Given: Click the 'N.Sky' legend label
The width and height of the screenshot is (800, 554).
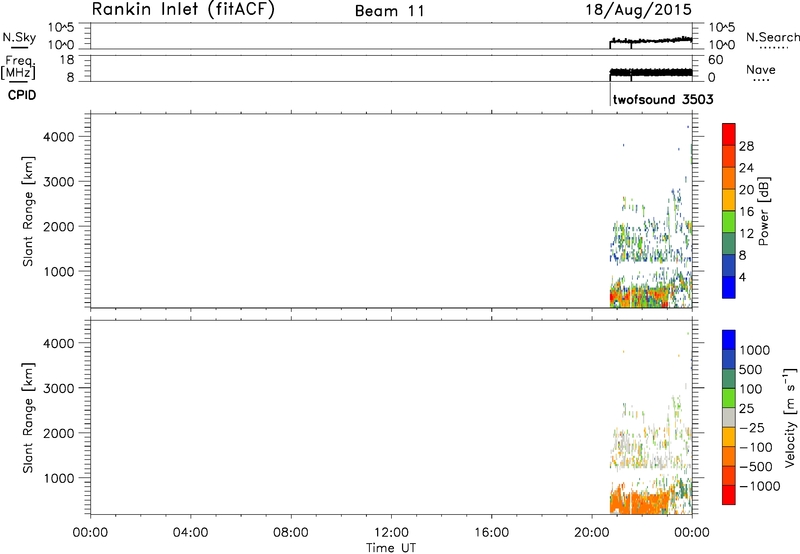Looking at the screenshot, I should click(19, 37).
